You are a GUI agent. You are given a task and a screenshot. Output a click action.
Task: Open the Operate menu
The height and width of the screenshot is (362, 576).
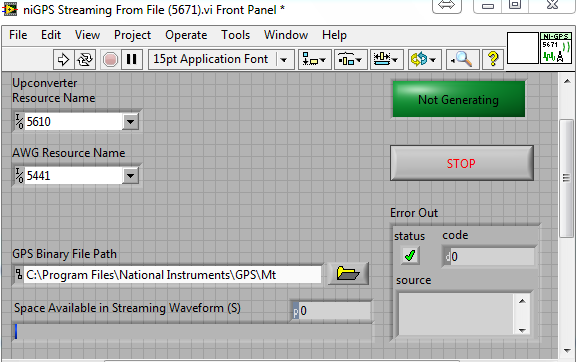186,35
